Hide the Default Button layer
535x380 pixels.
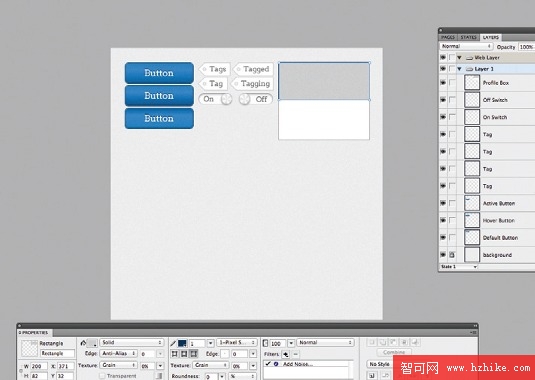pos(443,237)
